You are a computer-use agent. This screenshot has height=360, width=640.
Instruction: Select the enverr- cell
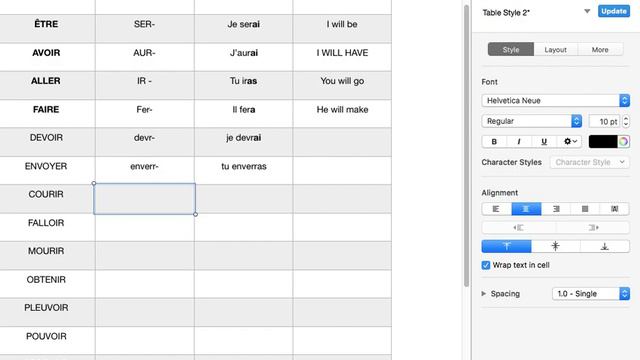[x=144, y=170]
